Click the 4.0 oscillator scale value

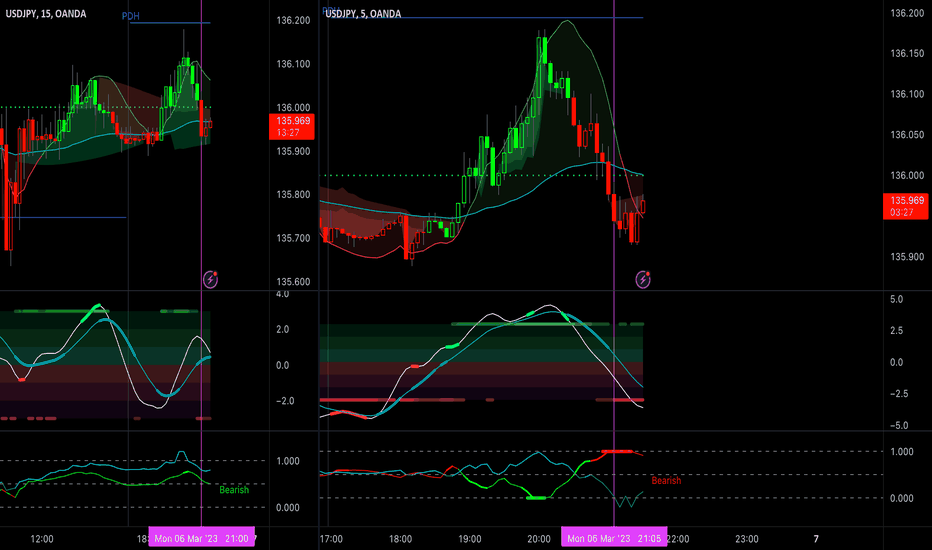tap(283, 294)
